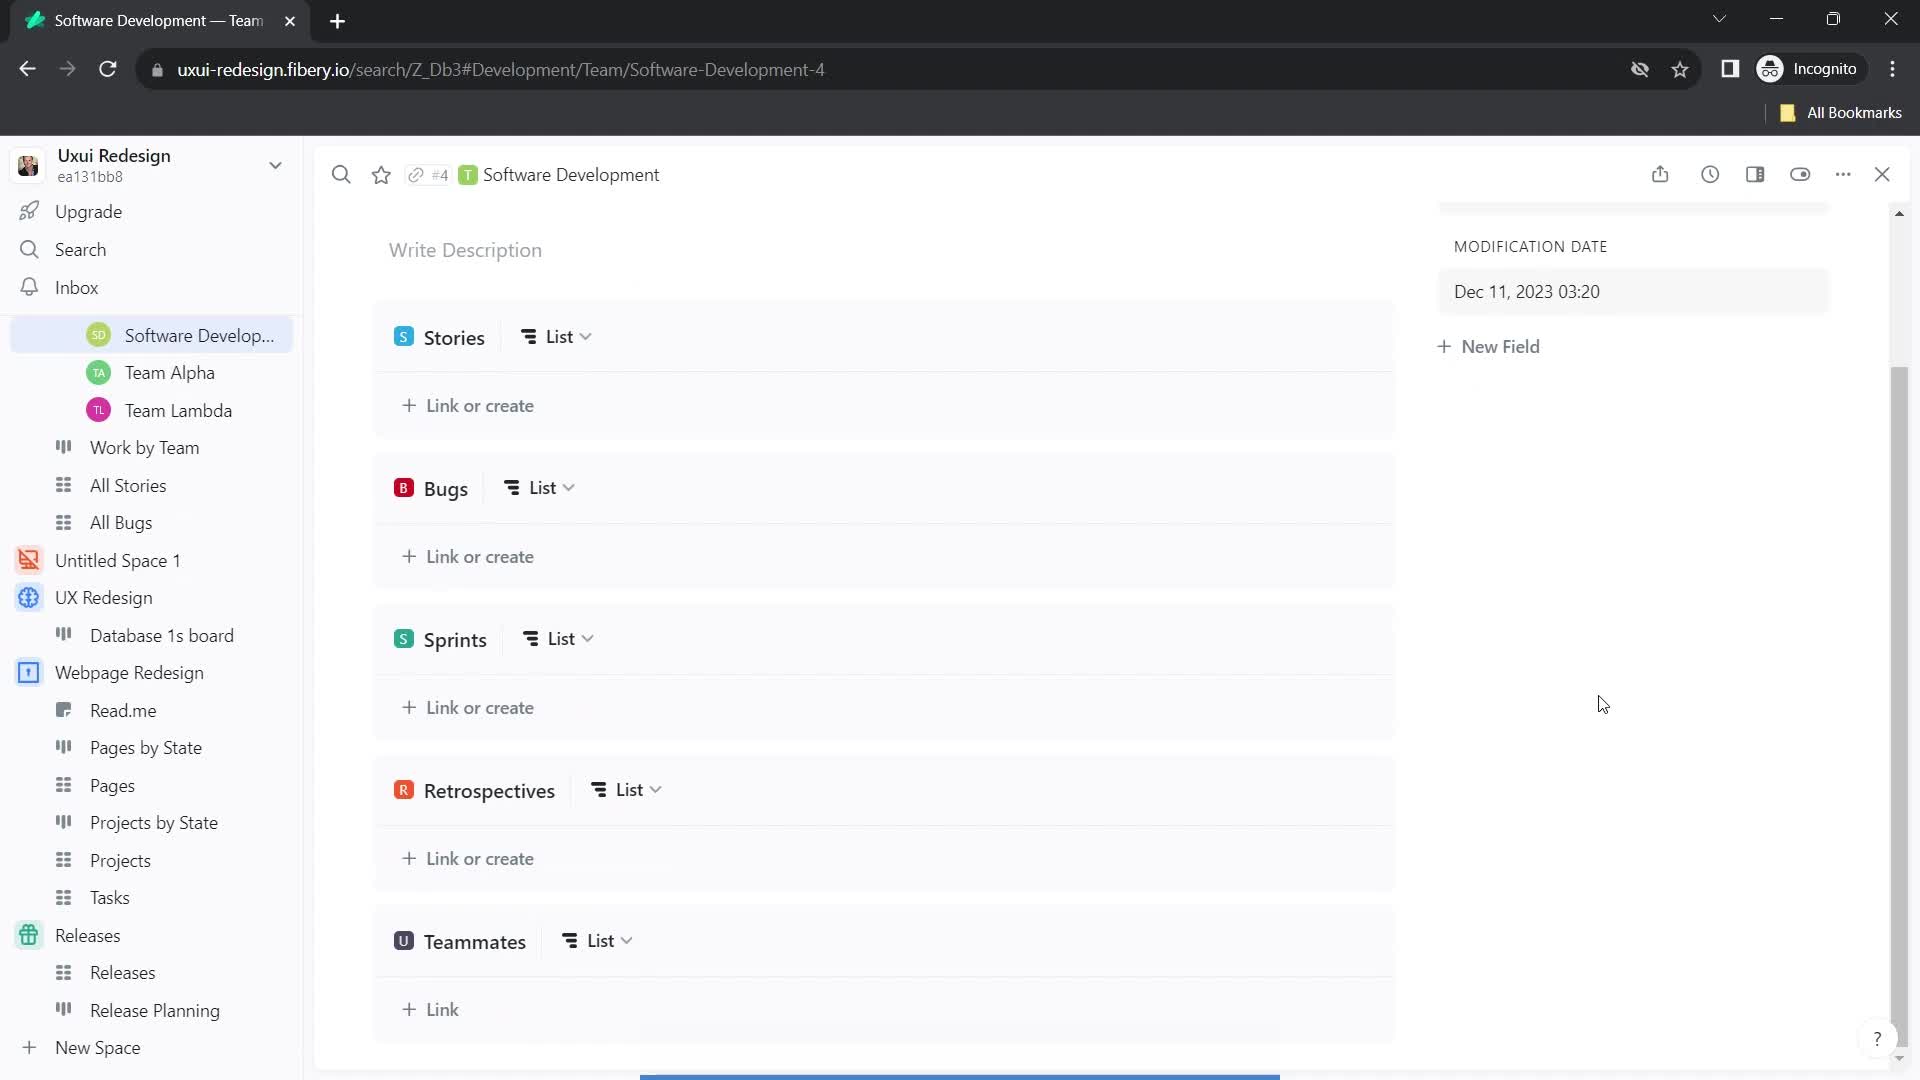
Task: Select Team Lambda in sidebar
Action: (178, 410)
